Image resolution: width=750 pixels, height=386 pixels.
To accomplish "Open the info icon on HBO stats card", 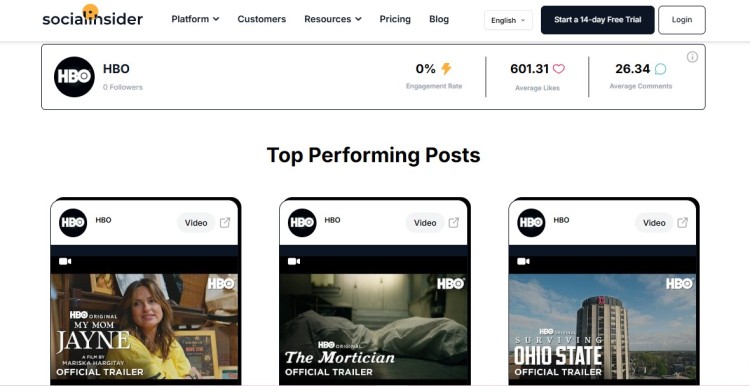I will [692, 57].
